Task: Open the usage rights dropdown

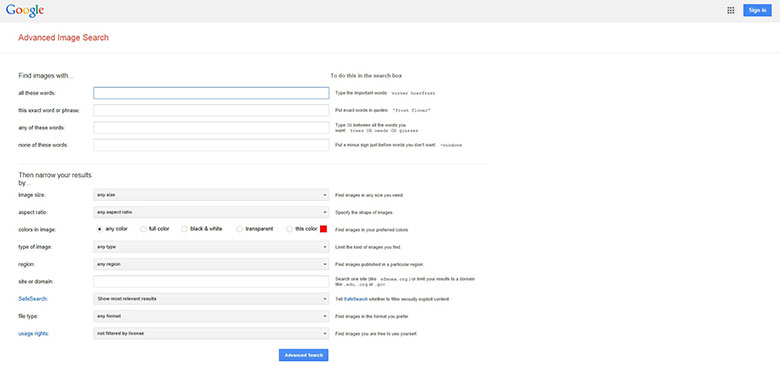Action: [x=211, y=333]
